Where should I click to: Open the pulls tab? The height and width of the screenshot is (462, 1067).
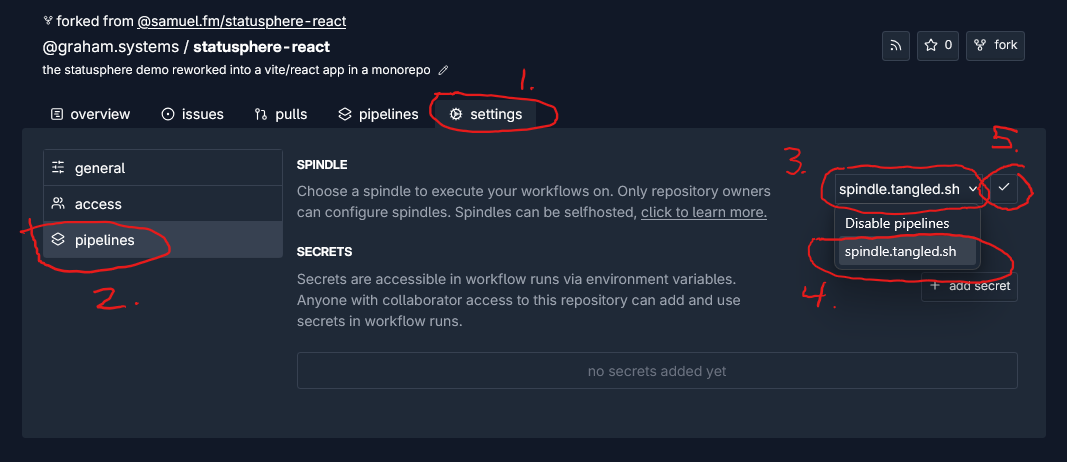pyautogui.click(x=281, y=114)
